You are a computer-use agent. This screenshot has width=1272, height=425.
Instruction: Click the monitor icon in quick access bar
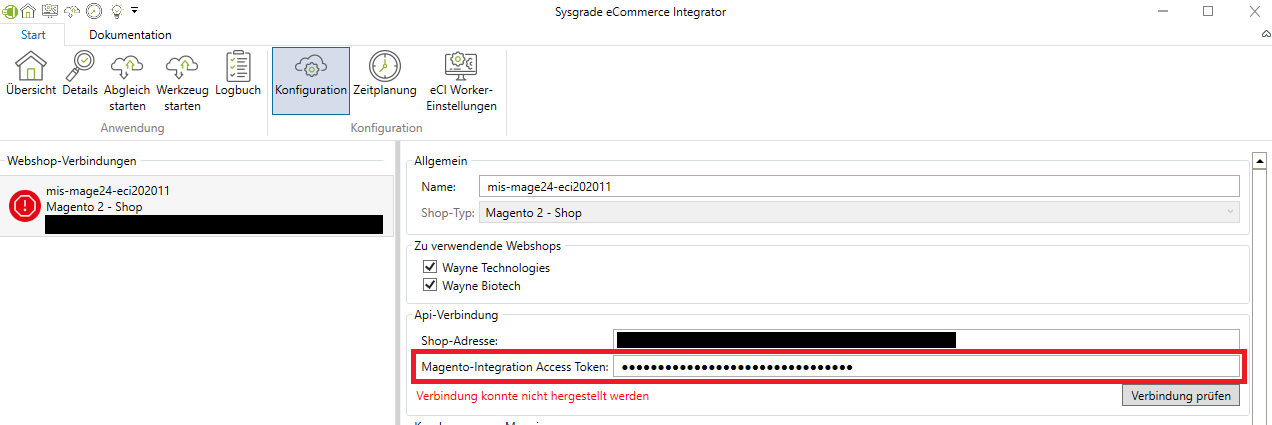(50, 11)
